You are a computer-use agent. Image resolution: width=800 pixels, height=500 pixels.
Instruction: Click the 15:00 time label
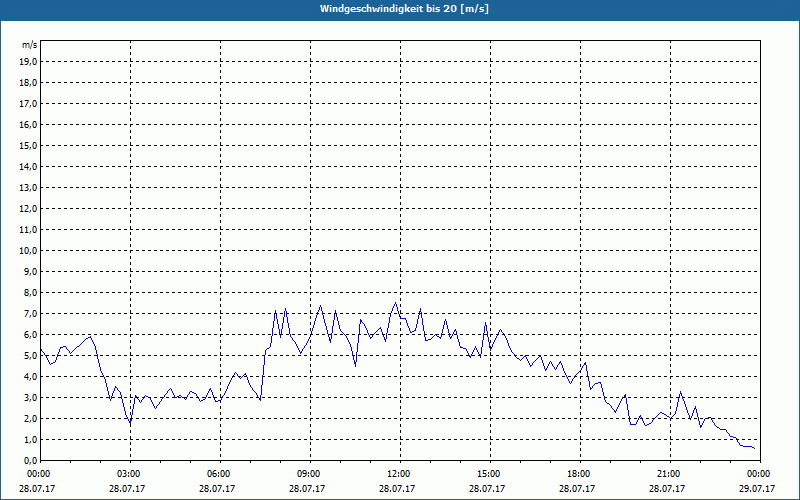[x=491, y=474]
